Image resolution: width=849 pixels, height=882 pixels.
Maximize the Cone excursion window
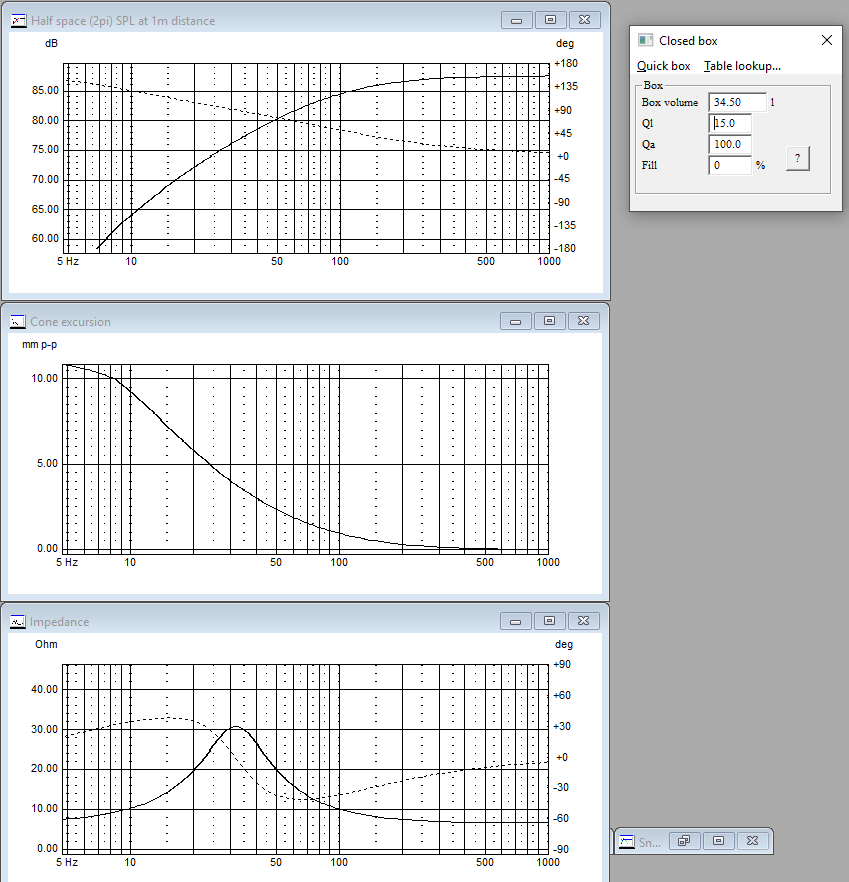(x=549, y=321)
